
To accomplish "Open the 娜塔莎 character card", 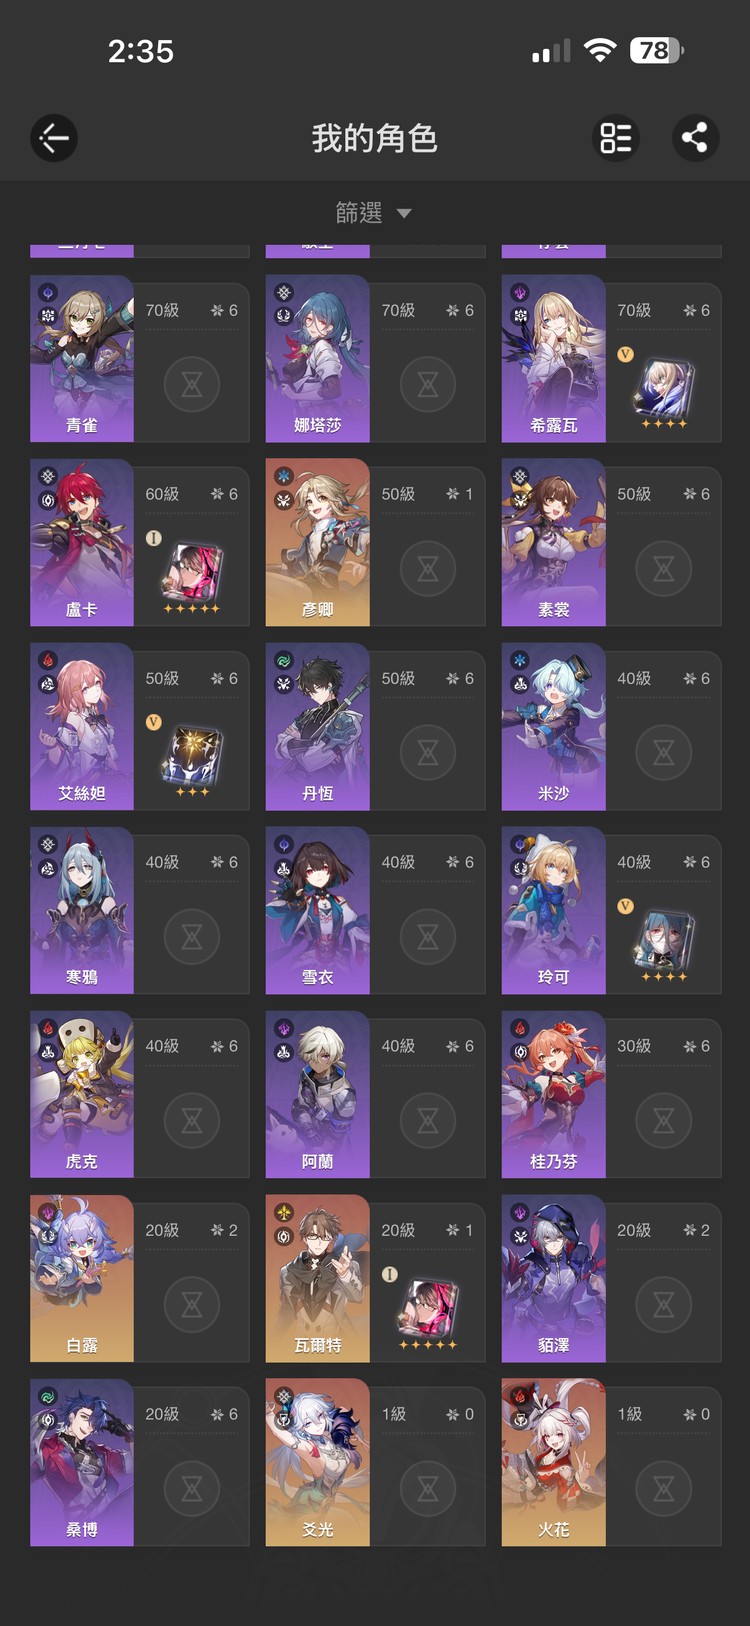I will [375, 359].
